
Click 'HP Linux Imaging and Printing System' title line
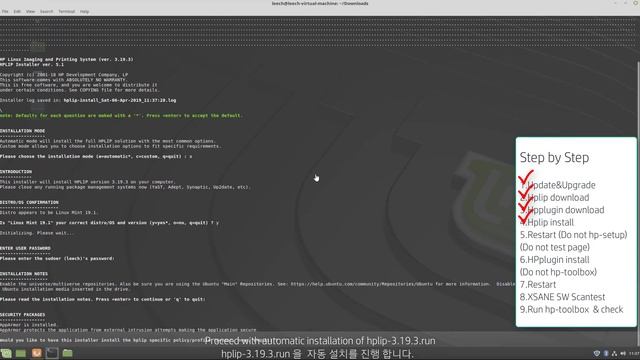[x=67, y=59]
